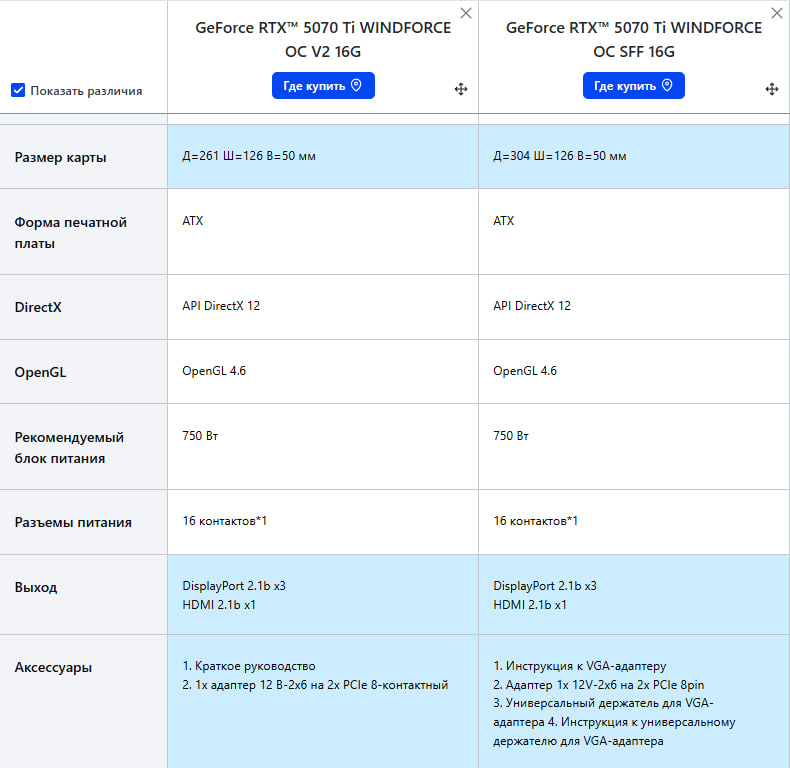The height and width of the screenshot is (768, 790).
Task: Toggle the "Показать различия" checkbox
Action: [18, 90]
